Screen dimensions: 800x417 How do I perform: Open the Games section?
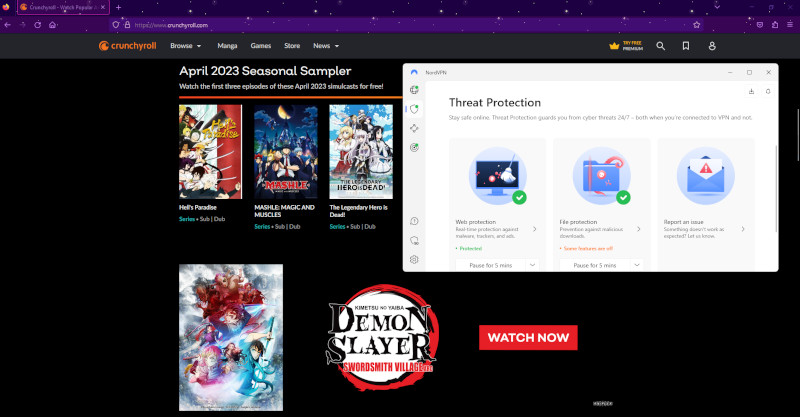(261, 46)
